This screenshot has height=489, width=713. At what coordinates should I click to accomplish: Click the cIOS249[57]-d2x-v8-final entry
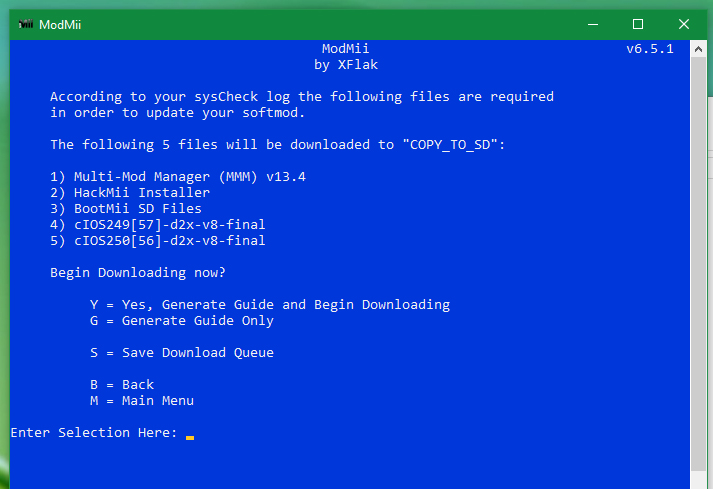158,224
